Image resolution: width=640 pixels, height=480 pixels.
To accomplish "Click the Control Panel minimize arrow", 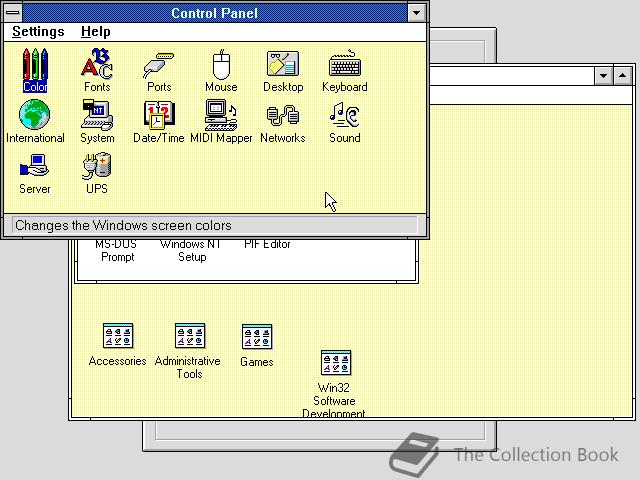I will 416,13.
